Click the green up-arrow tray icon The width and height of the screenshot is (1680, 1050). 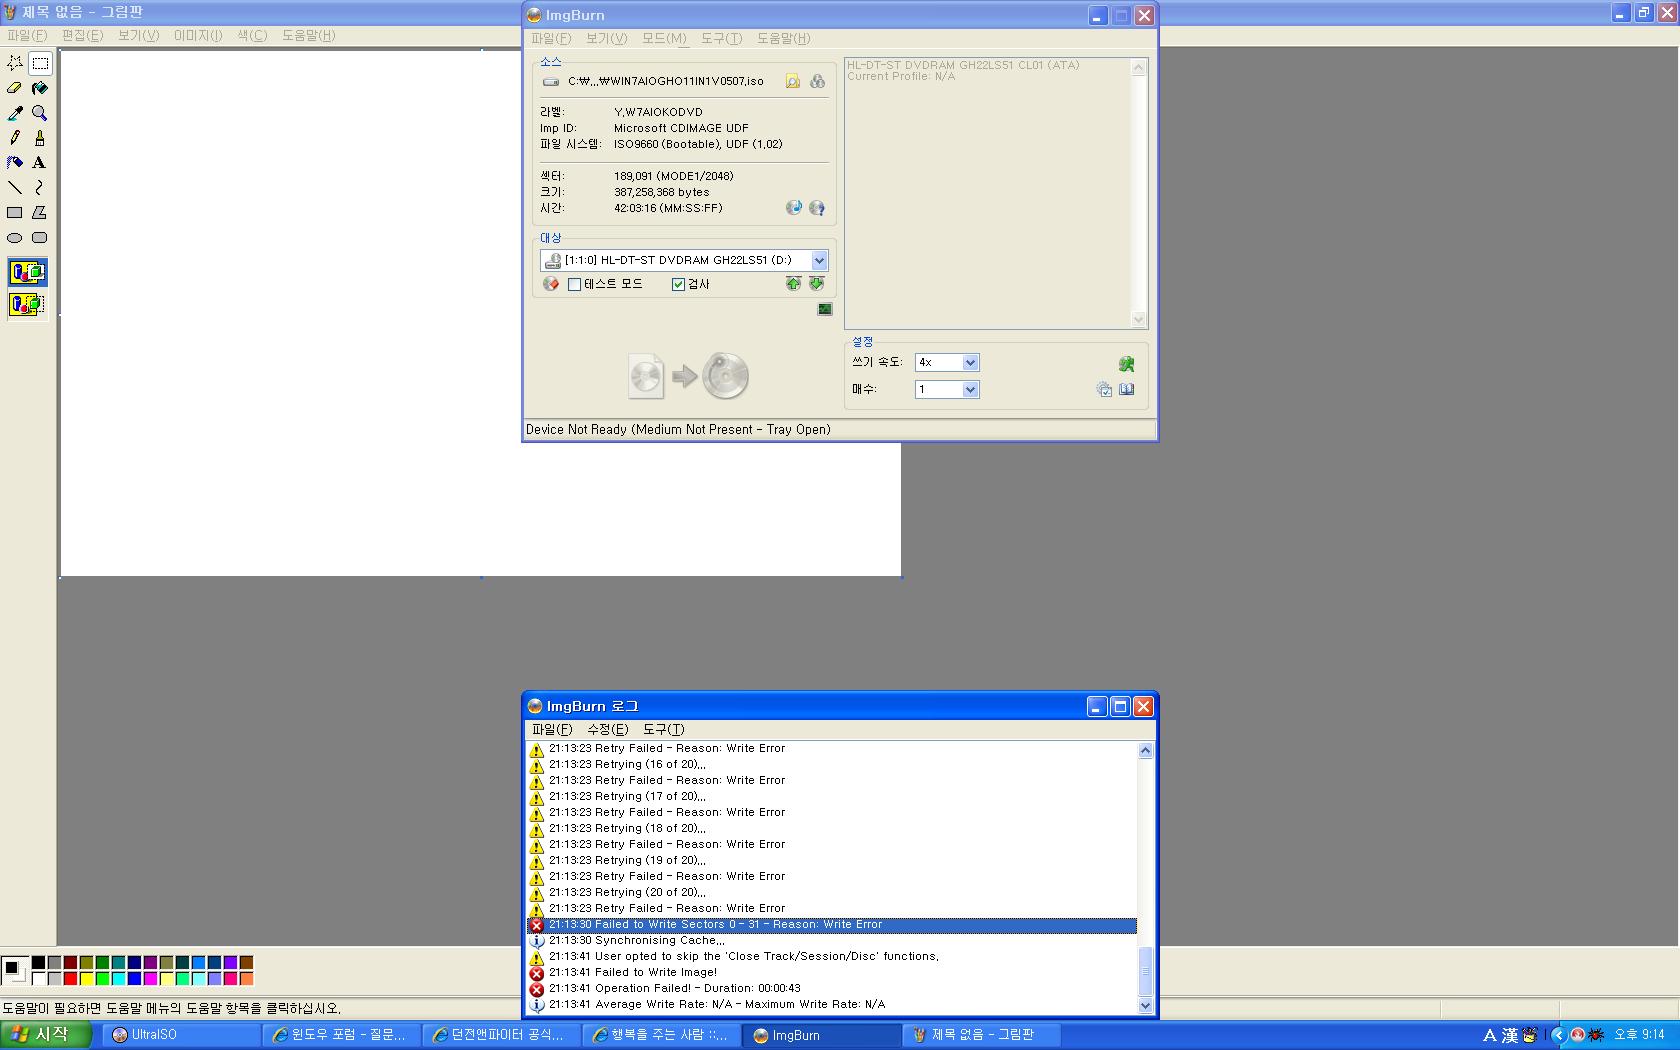tap(793, 284)
